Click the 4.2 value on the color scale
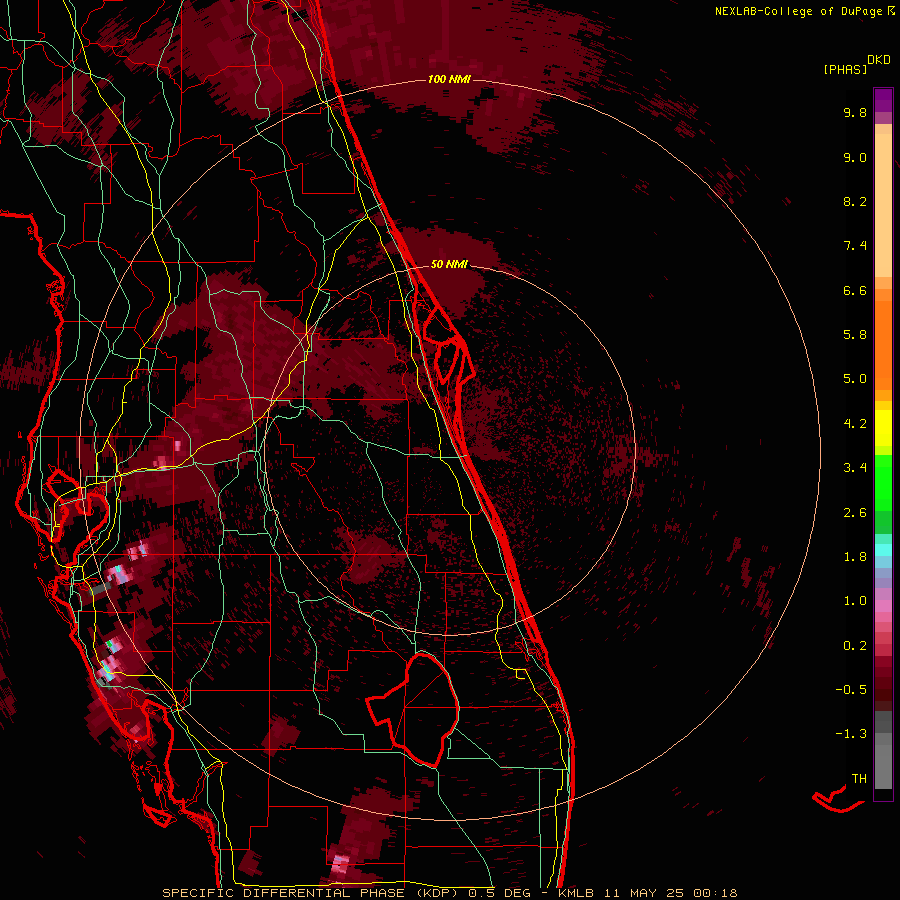900x900 pixels. click(x=855, y=424)
